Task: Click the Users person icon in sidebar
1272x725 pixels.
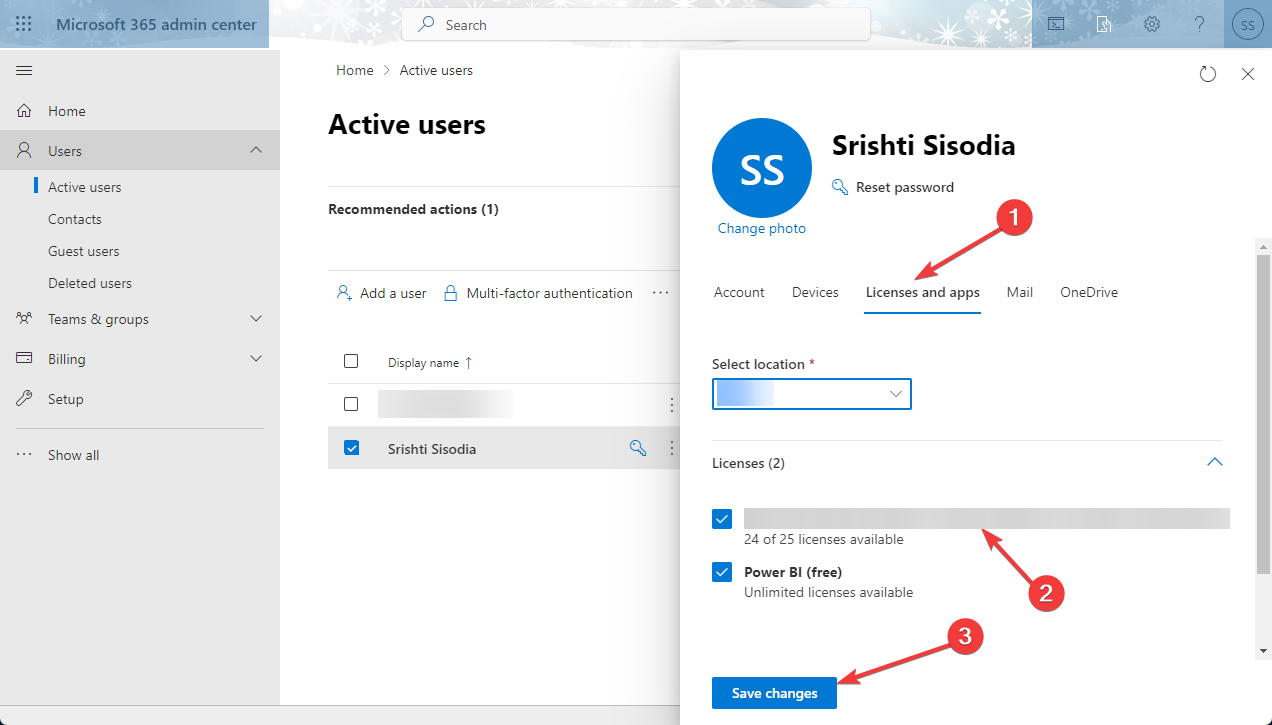Action: click(25, 151)
